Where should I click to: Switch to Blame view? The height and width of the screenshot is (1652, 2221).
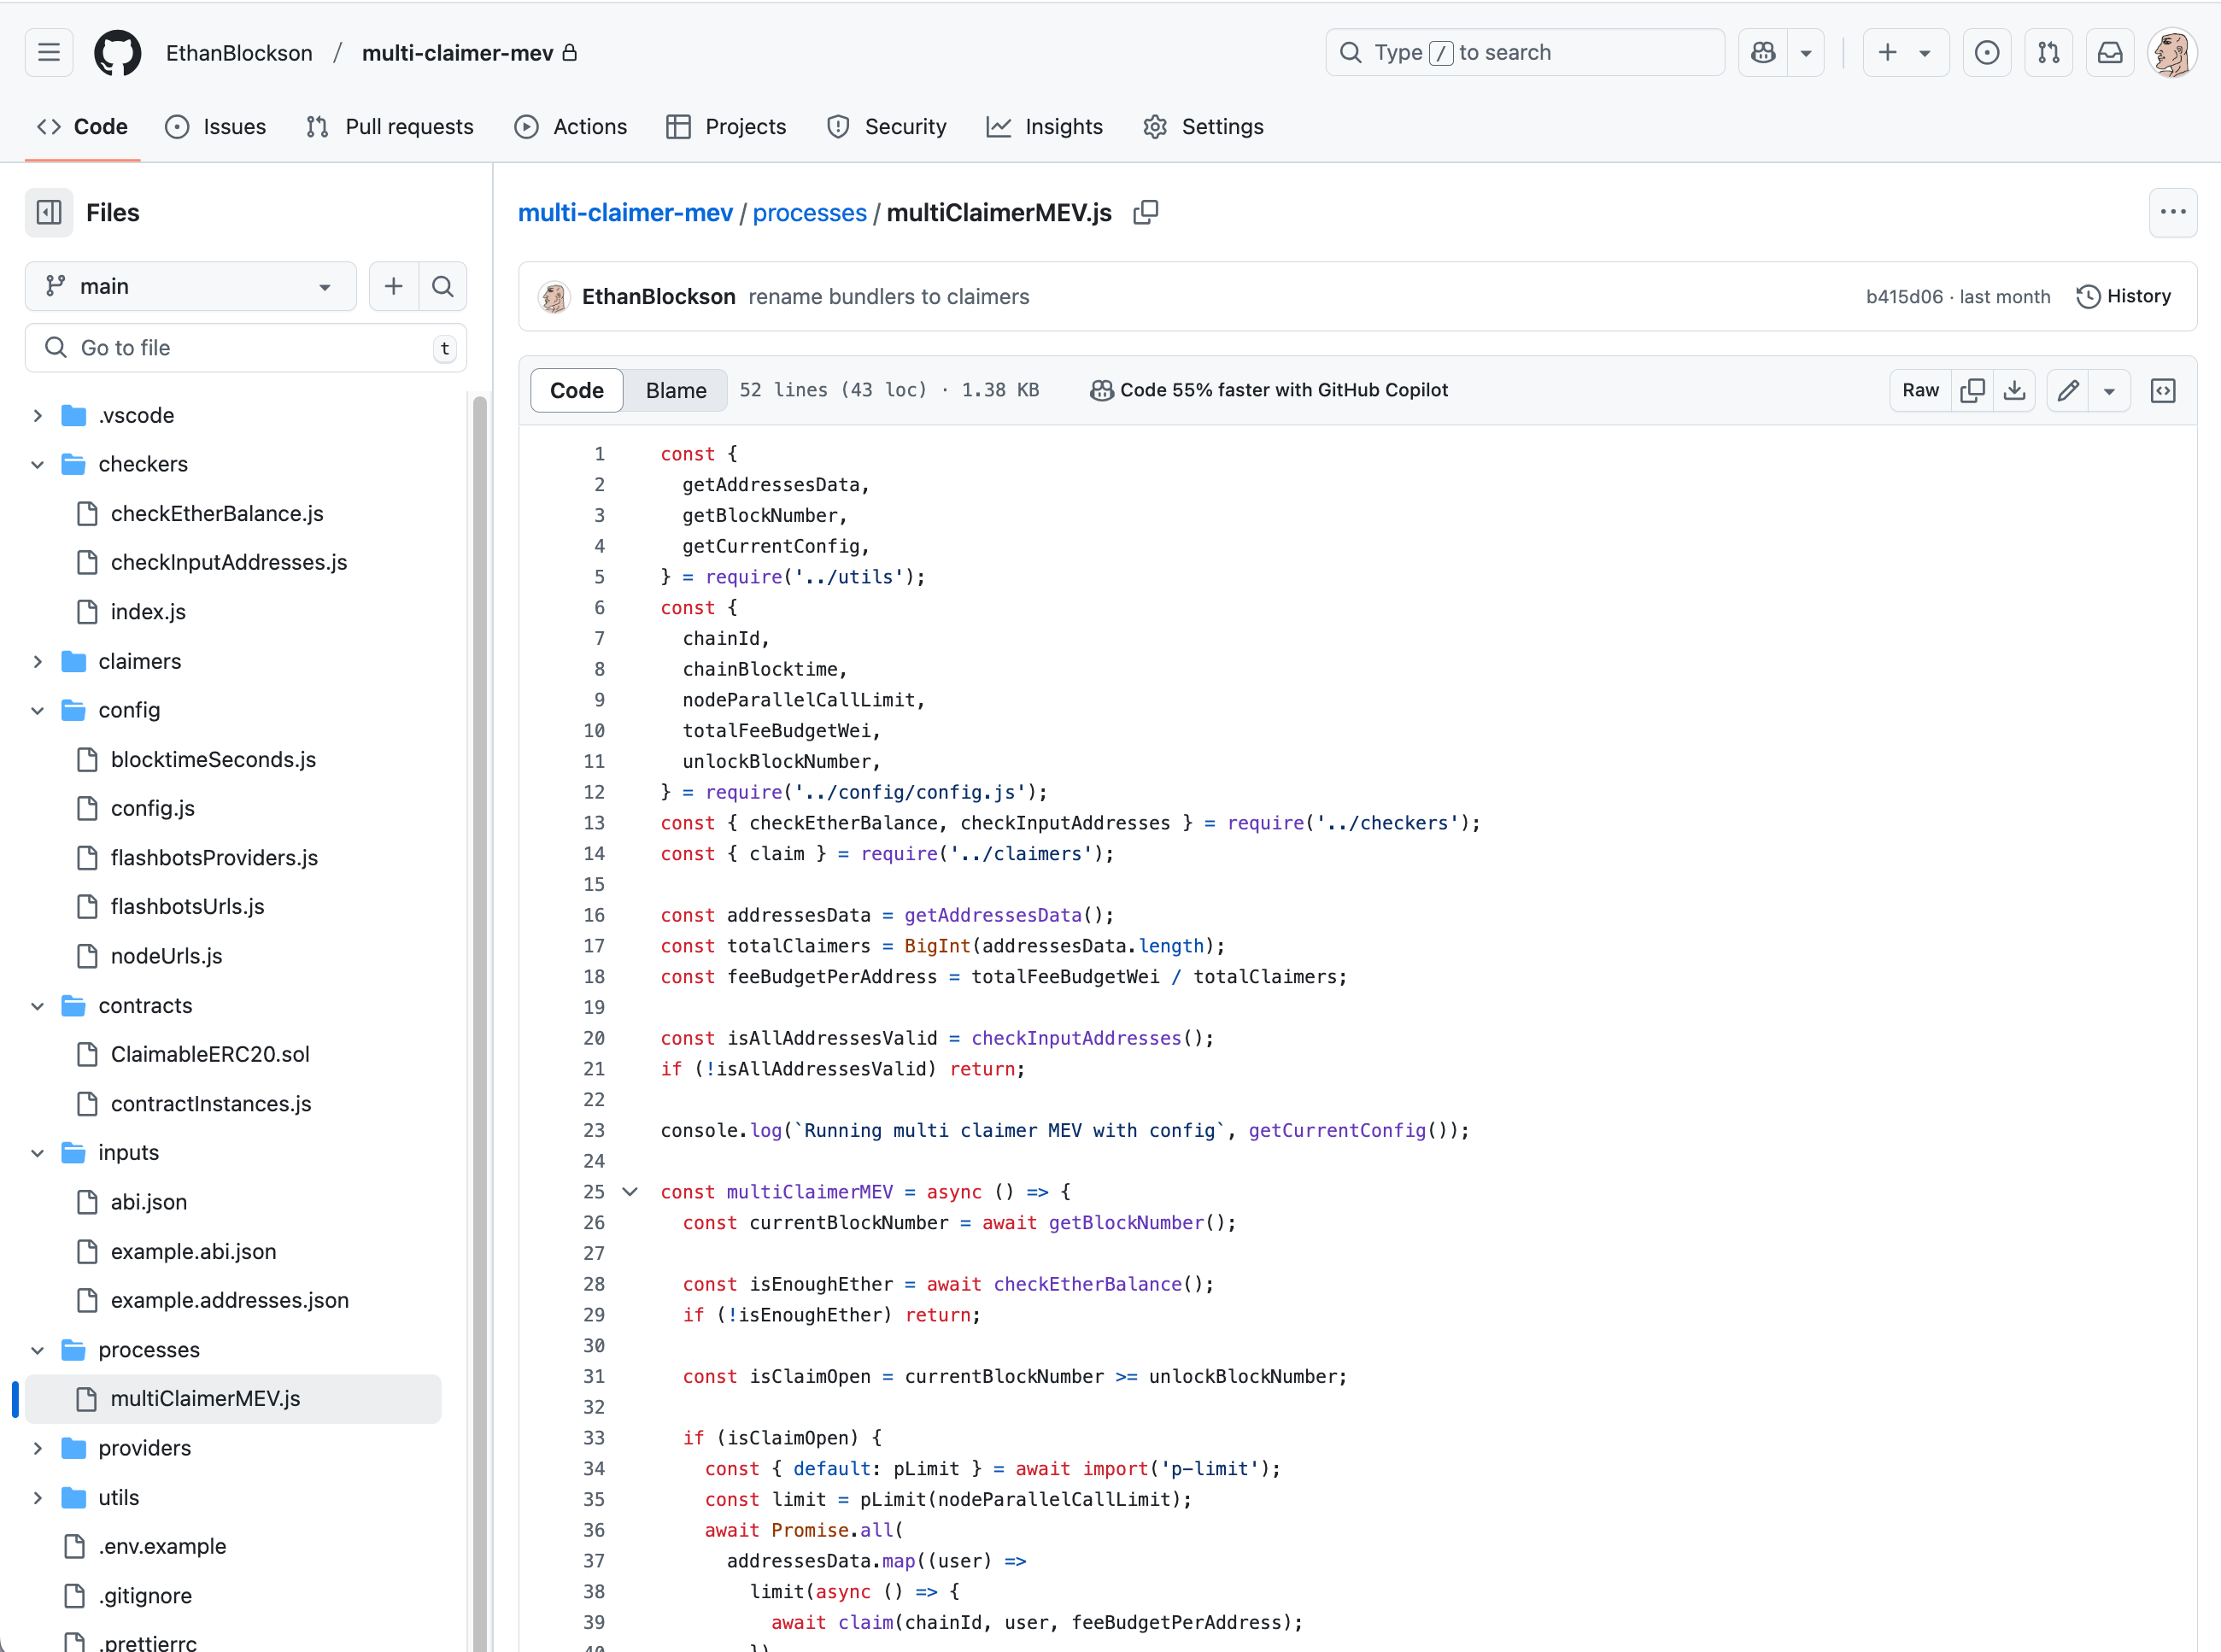[676, 390]
